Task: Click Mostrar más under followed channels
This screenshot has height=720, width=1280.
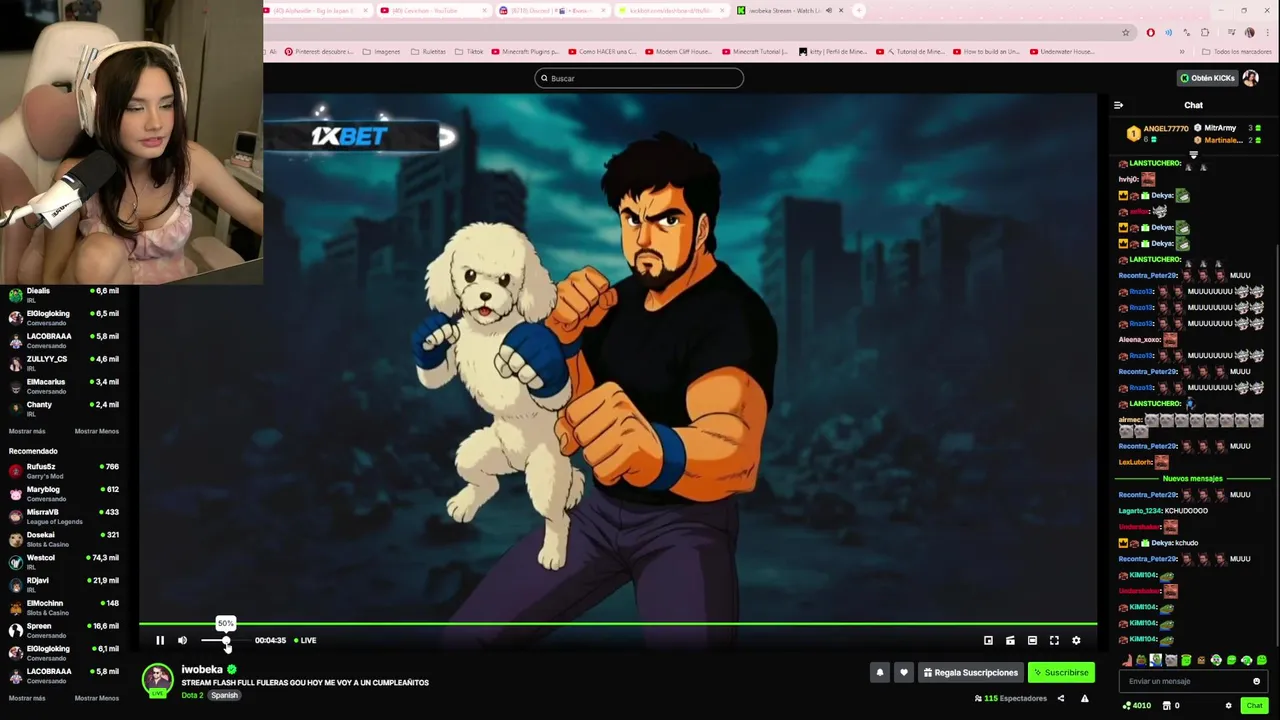Action: (x=27, y=431)
